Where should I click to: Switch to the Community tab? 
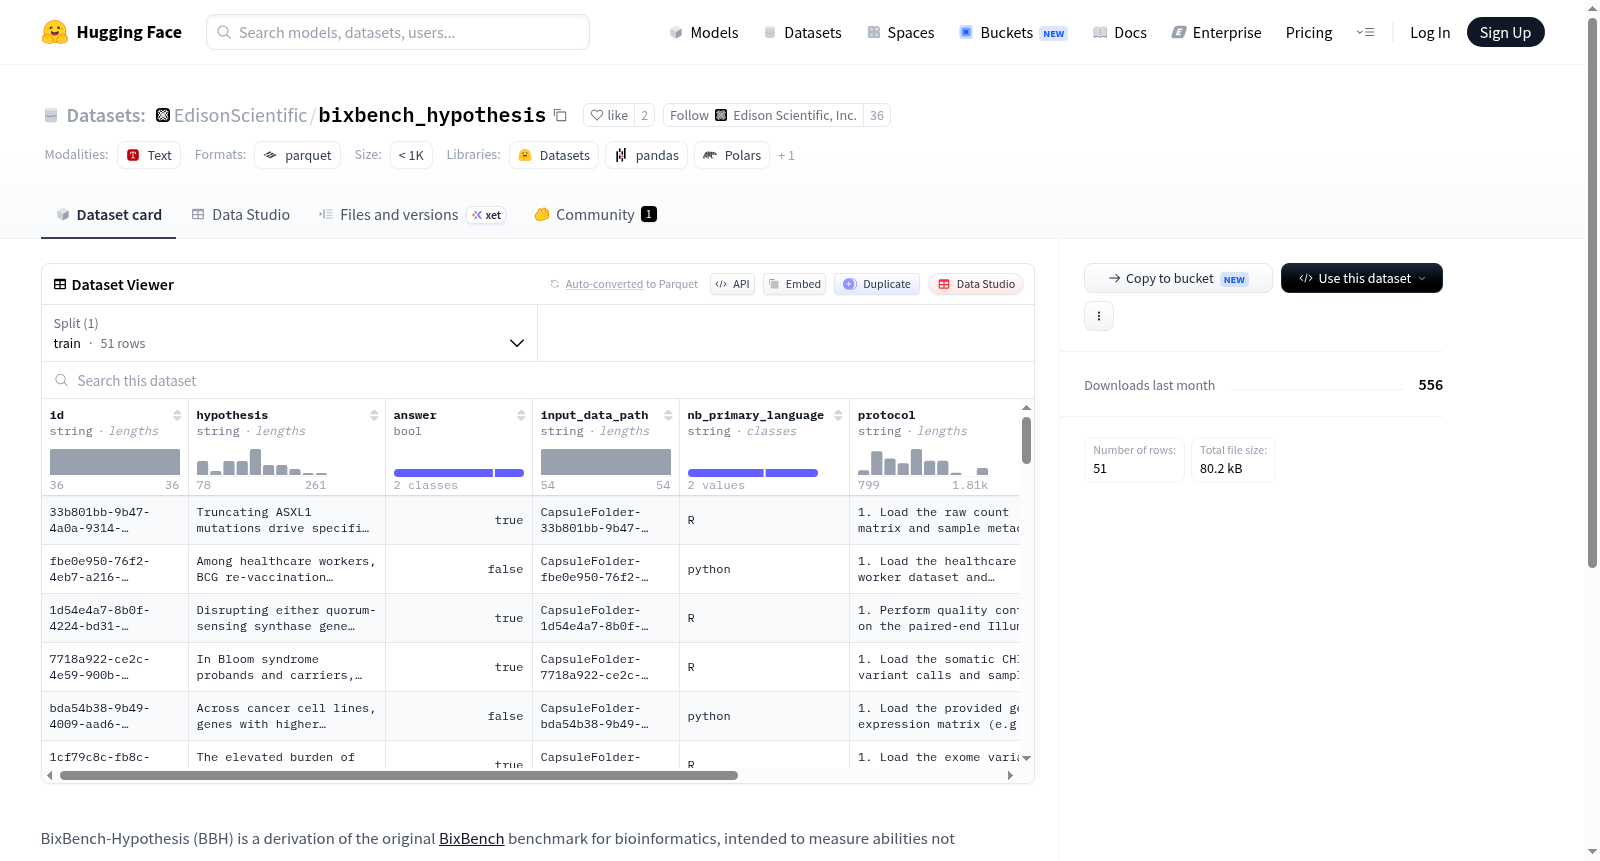point(595,215)
